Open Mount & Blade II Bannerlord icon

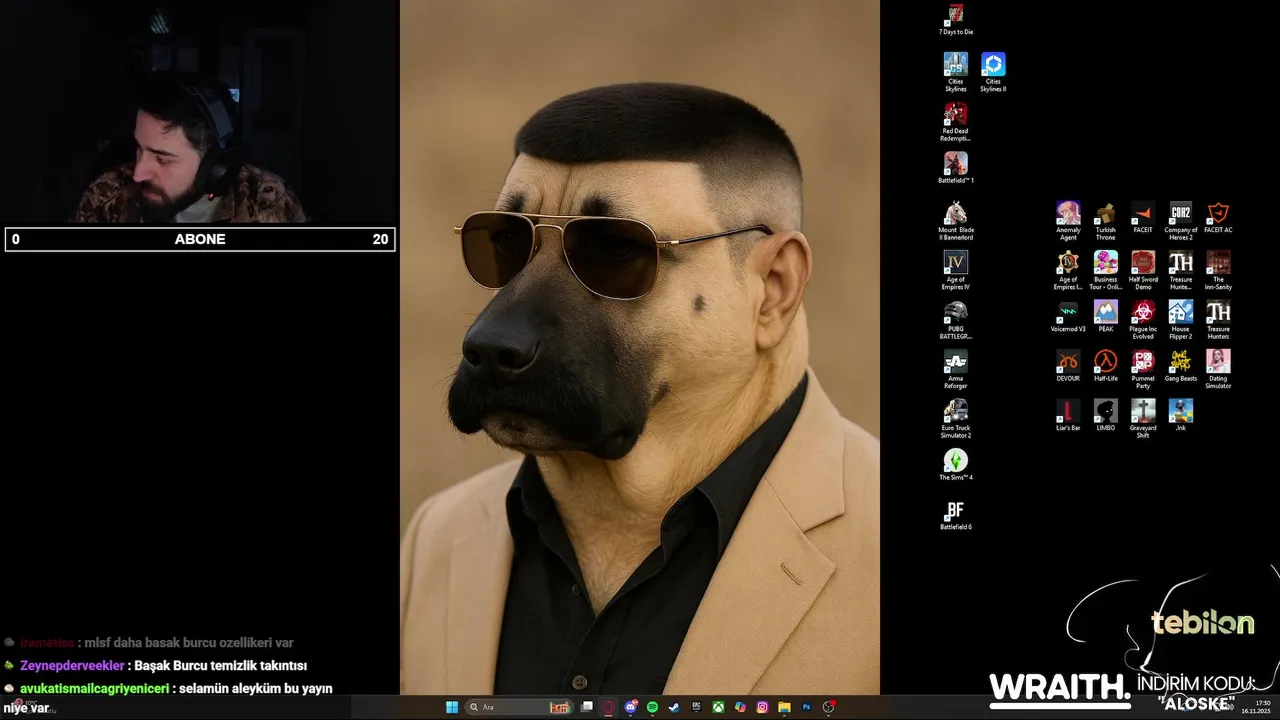pos(956,220)
